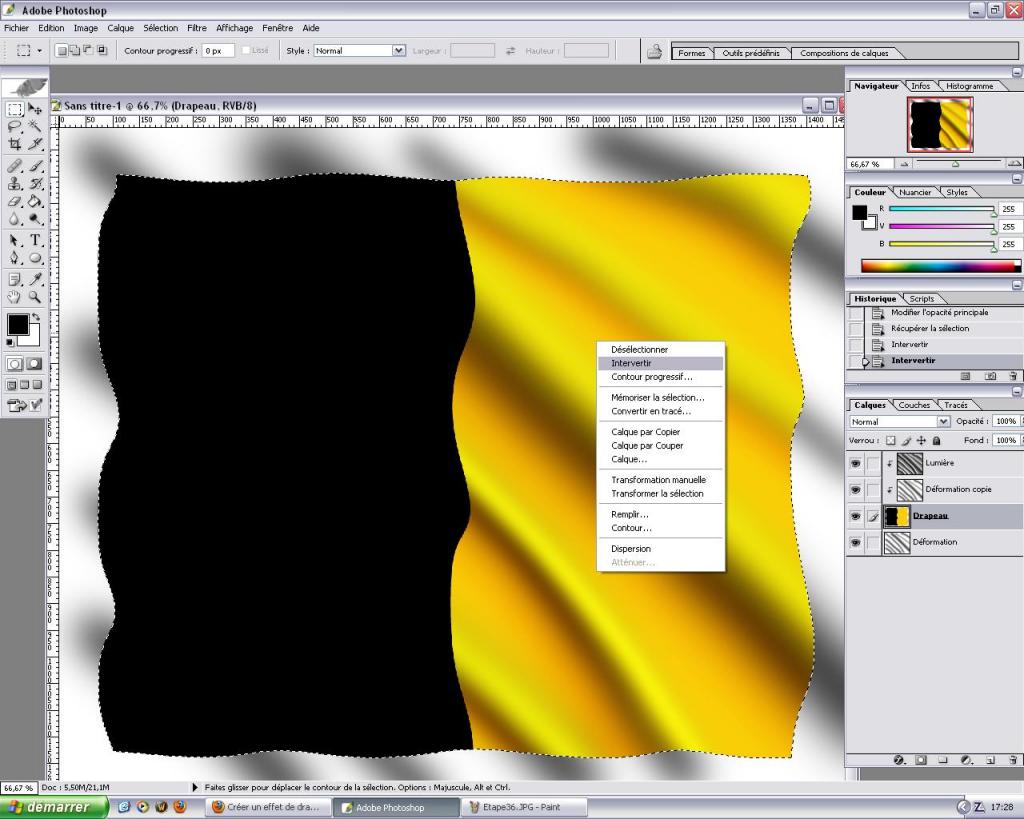
Task: Select the Healing Brush tool
Action: pyautogui.click(x=15, y=166)
